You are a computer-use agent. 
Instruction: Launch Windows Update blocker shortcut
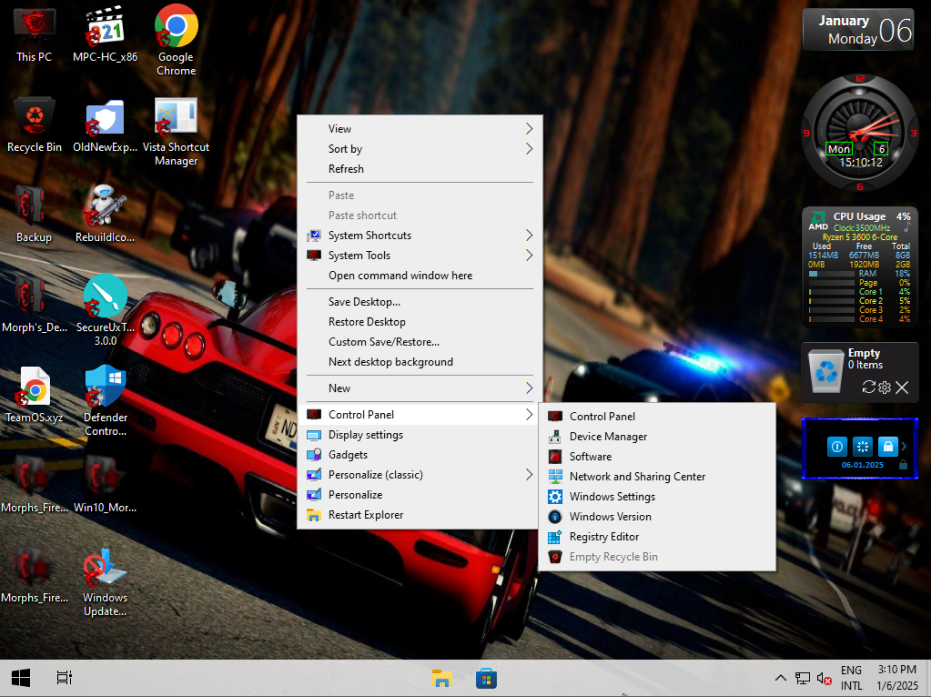click(x=105, y=582)
